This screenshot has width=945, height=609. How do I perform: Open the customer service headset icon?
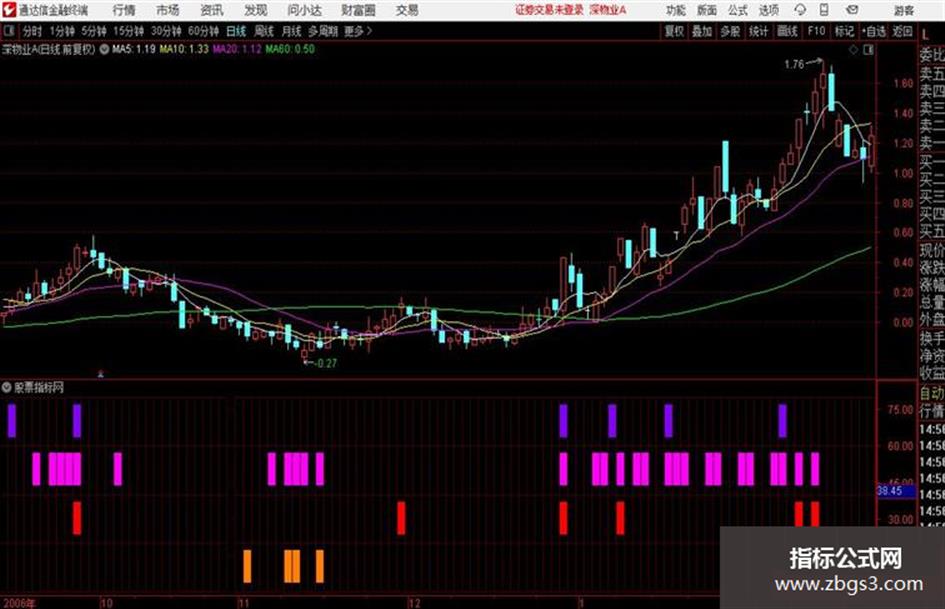click(800, 10)
